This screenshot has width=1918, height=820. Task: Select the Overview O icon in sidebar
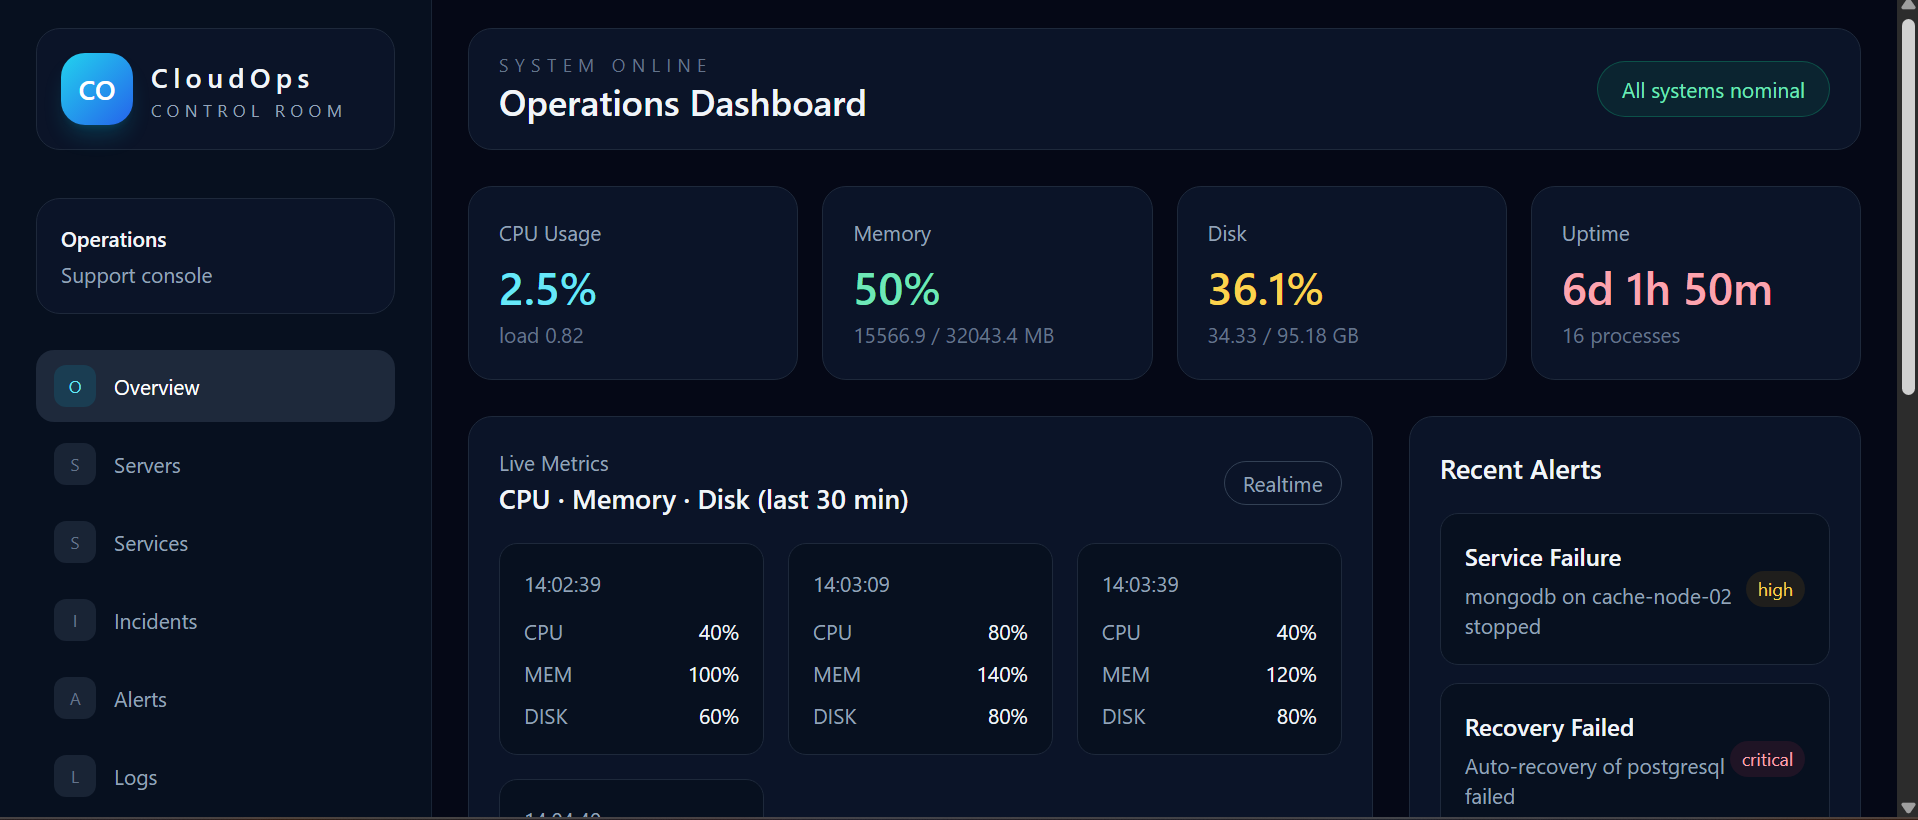[75, 387]
